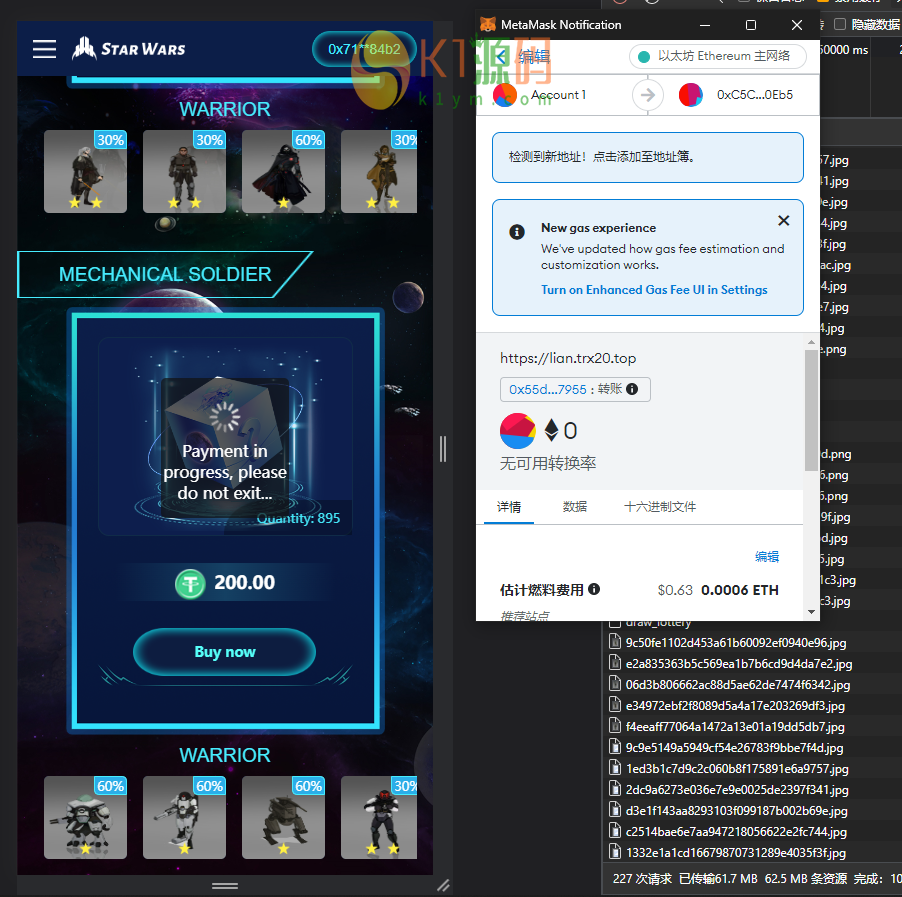Select 06d3b806662ac88d5ae62de7474f6342.jpg request
The image size is (902, 897).
tap(737, 685)
